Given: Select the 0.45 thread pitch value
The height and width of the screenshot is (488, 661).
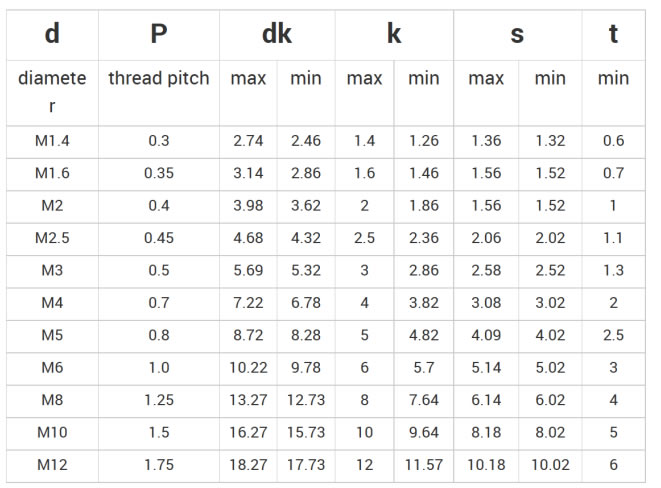Looking at the screenshot, I should [159, 238].
